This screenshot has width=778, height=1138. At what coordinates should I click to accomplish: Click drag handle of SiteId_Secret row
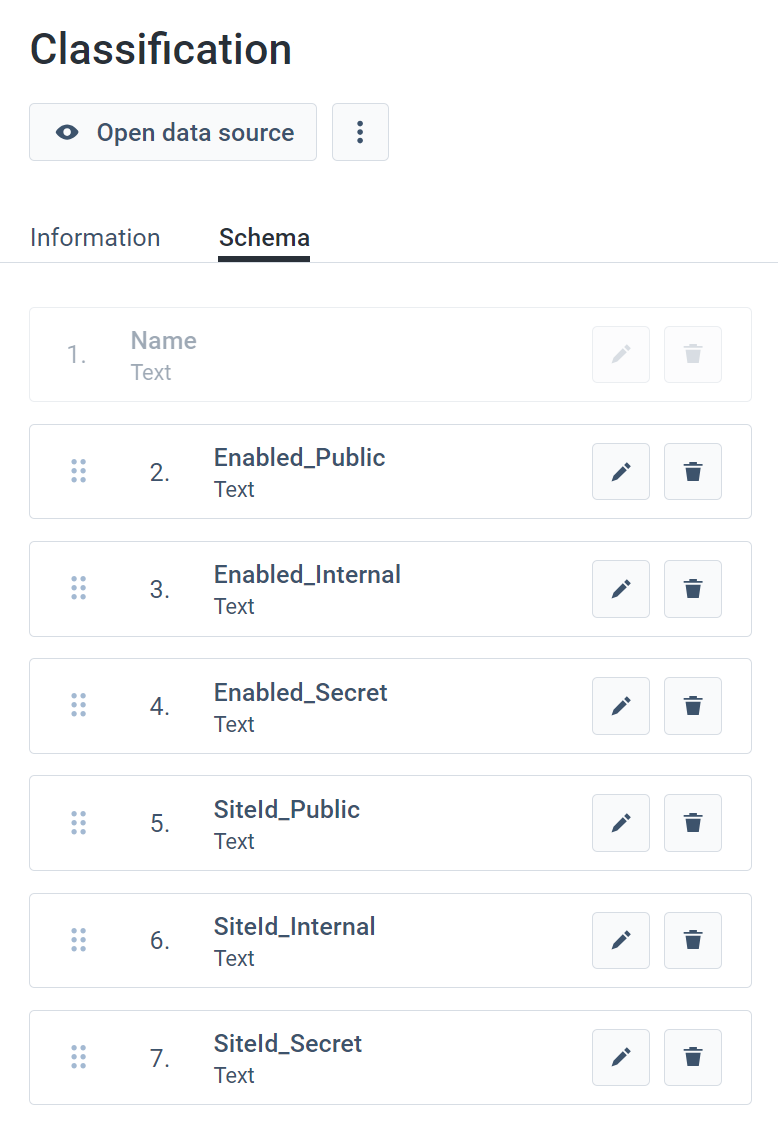[x=79, y=1057]
